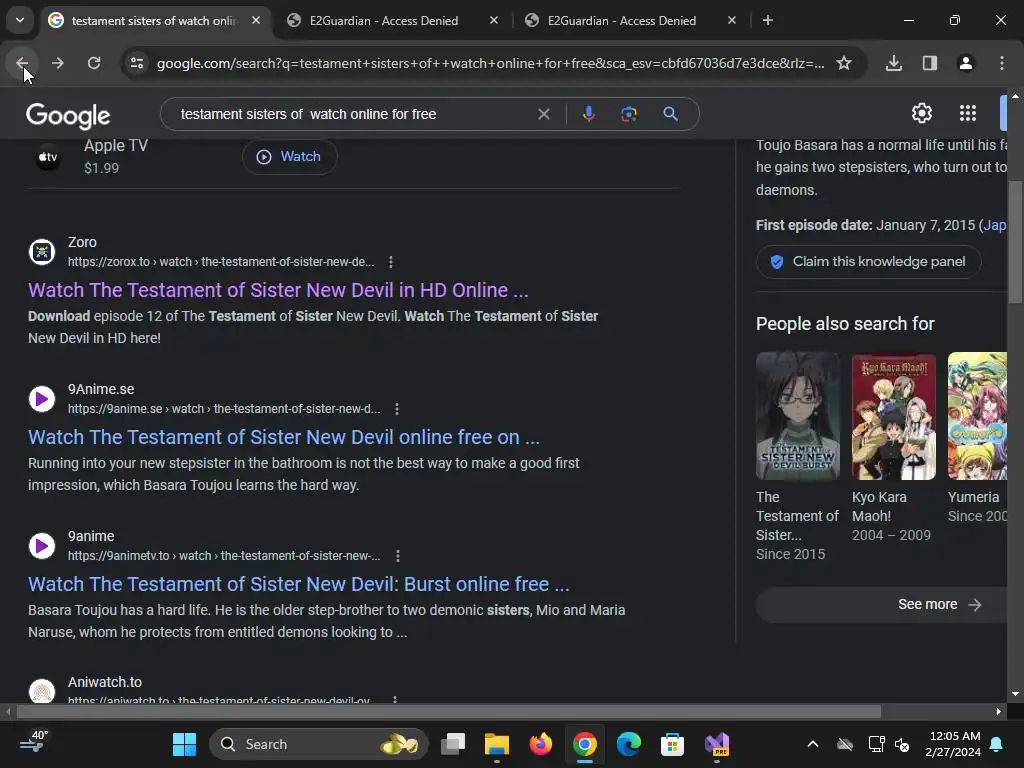Switch to the testament sisters search tab
Screen dimensions: 1024x768
[x=155, y=20]
